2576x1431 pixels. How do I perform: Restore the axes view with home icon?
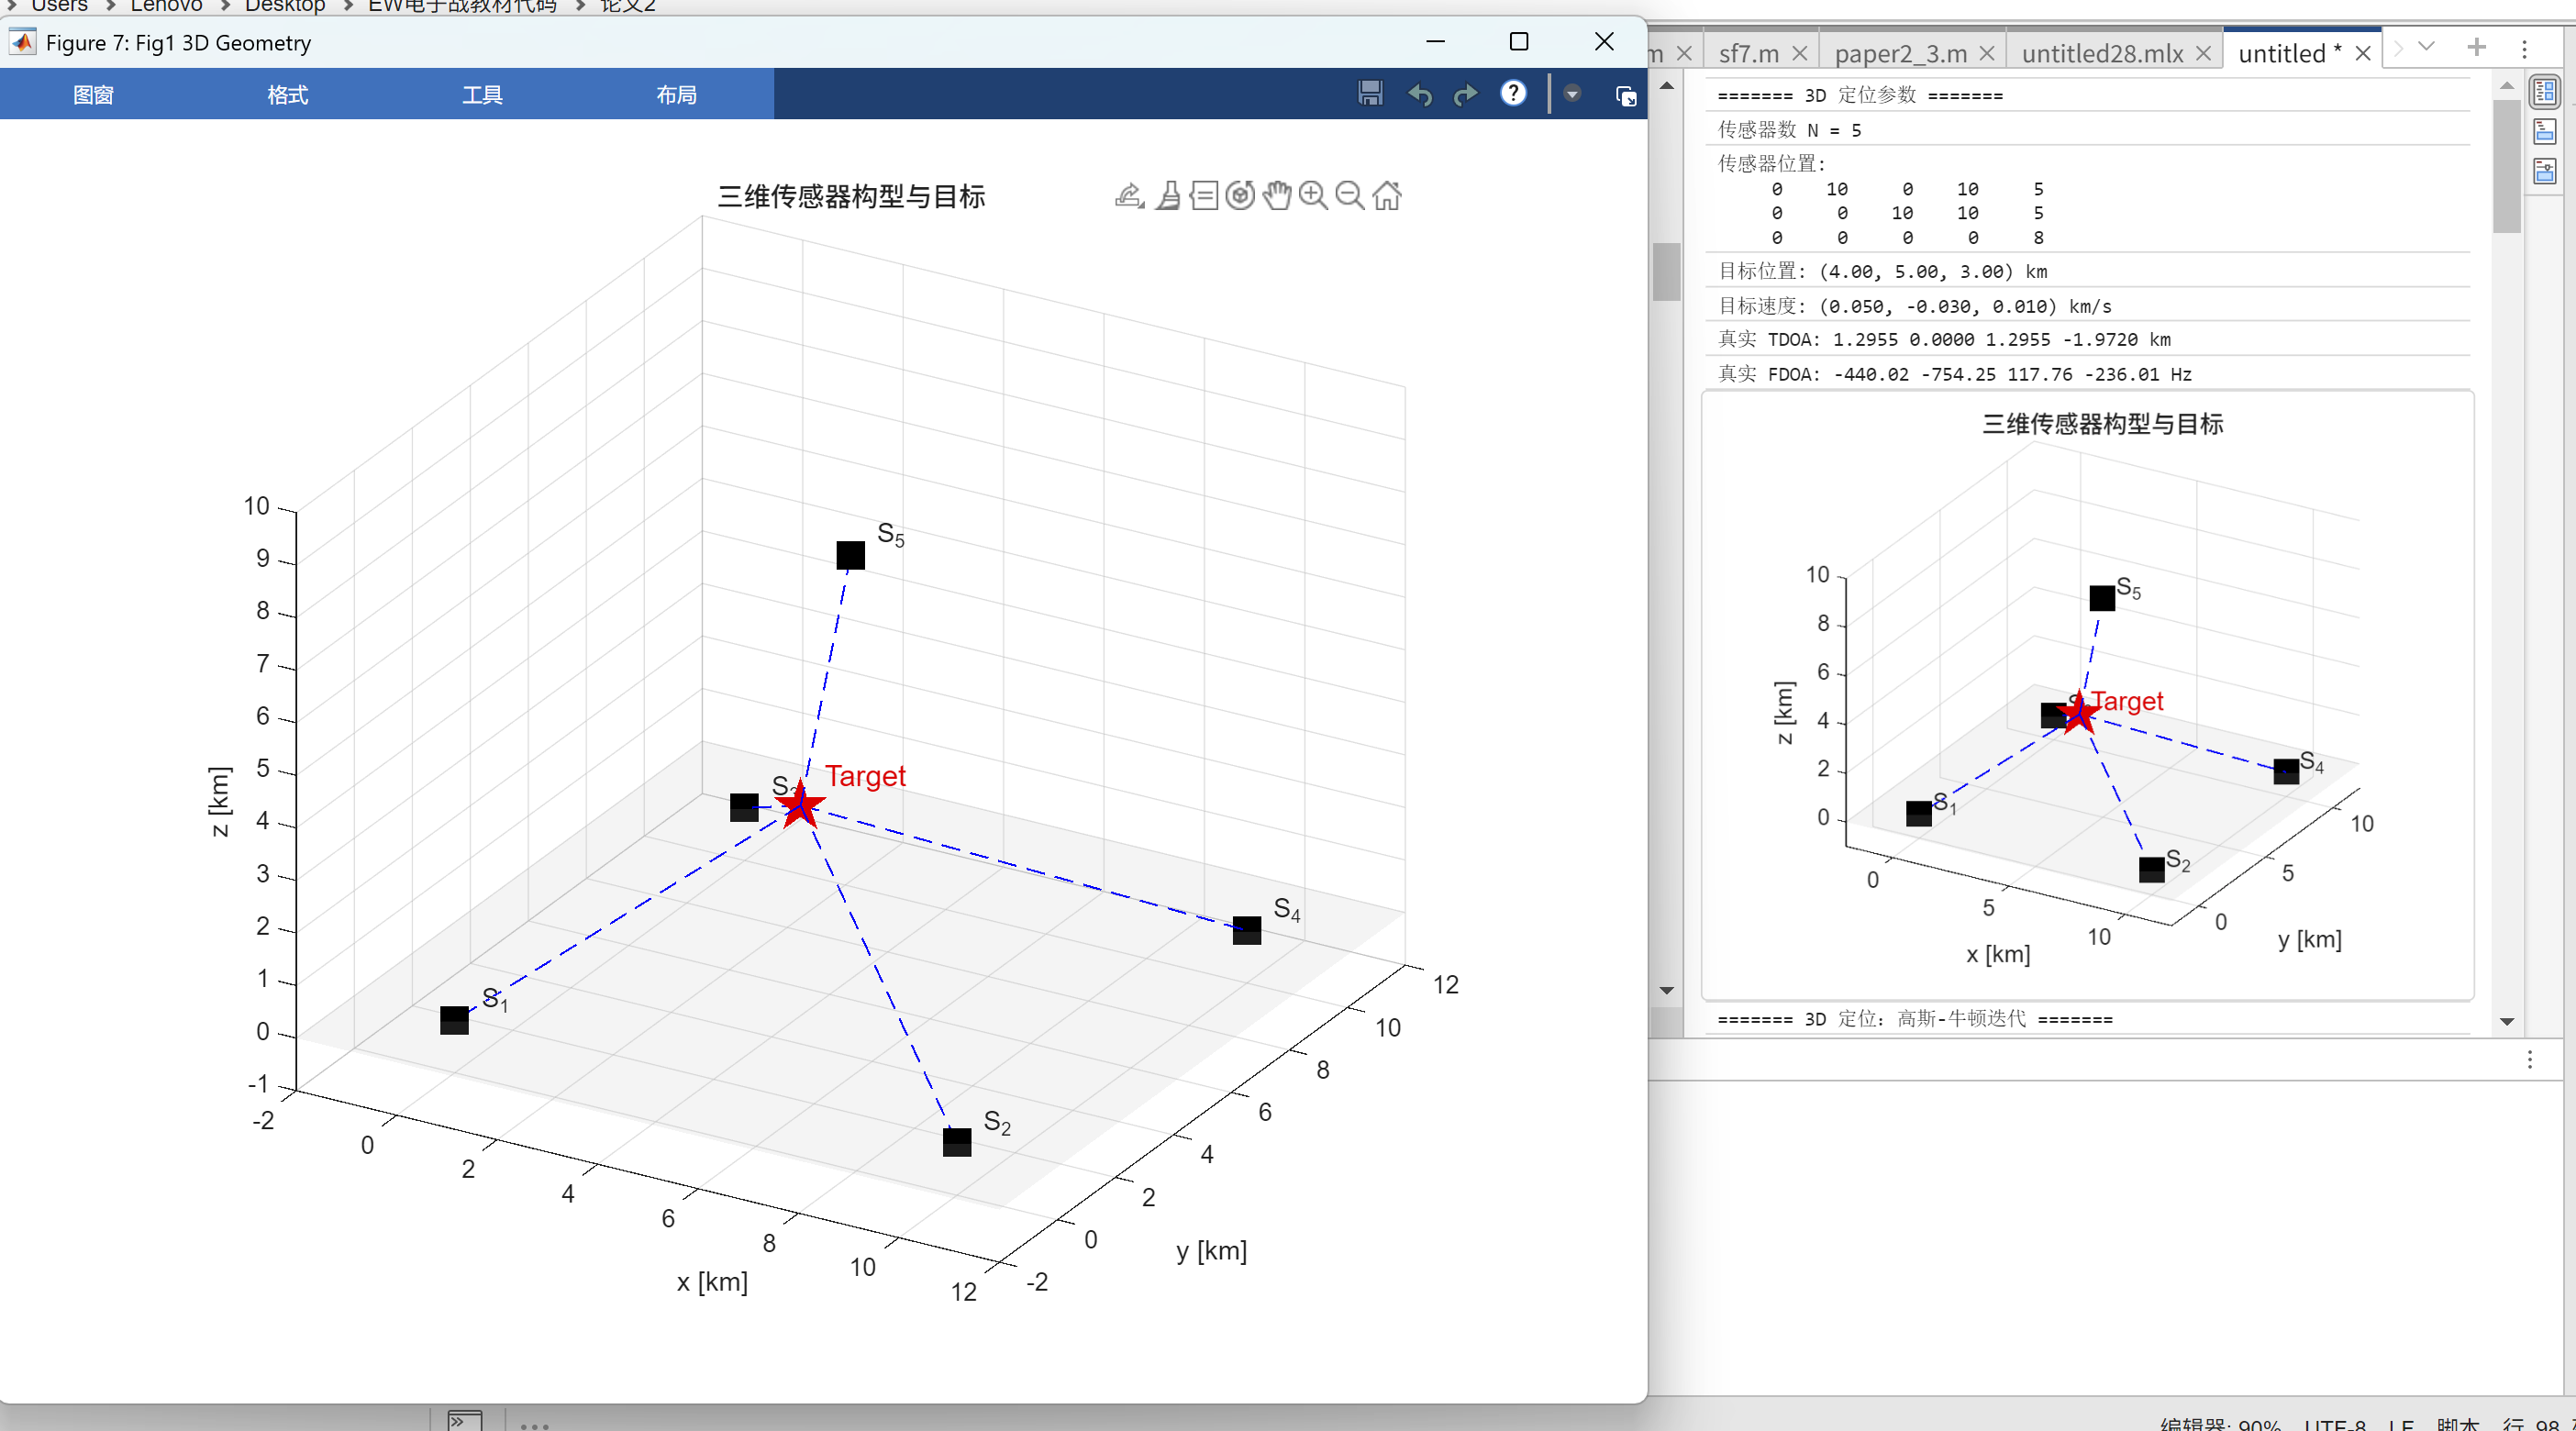coord(1387,195)
